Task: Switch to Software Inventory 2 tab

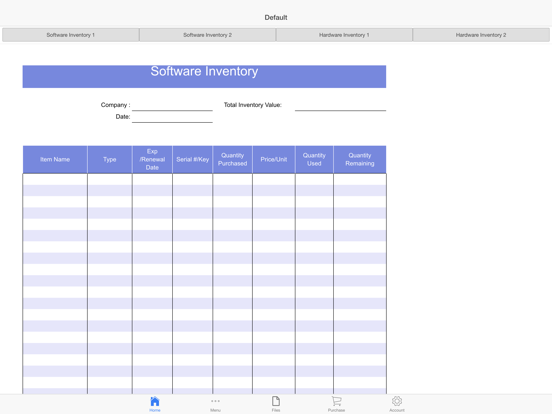Action: 208,35
